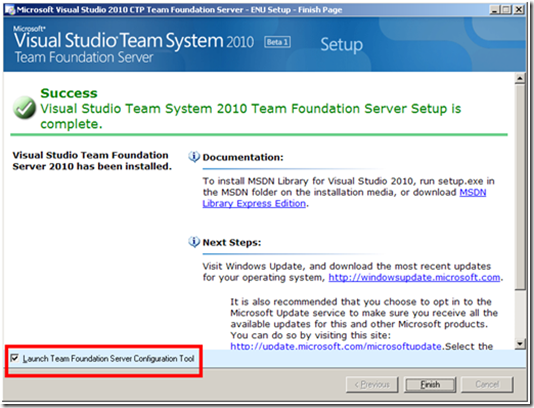Click the 'Team Foundation Server' header subtitle

point(84,57)
